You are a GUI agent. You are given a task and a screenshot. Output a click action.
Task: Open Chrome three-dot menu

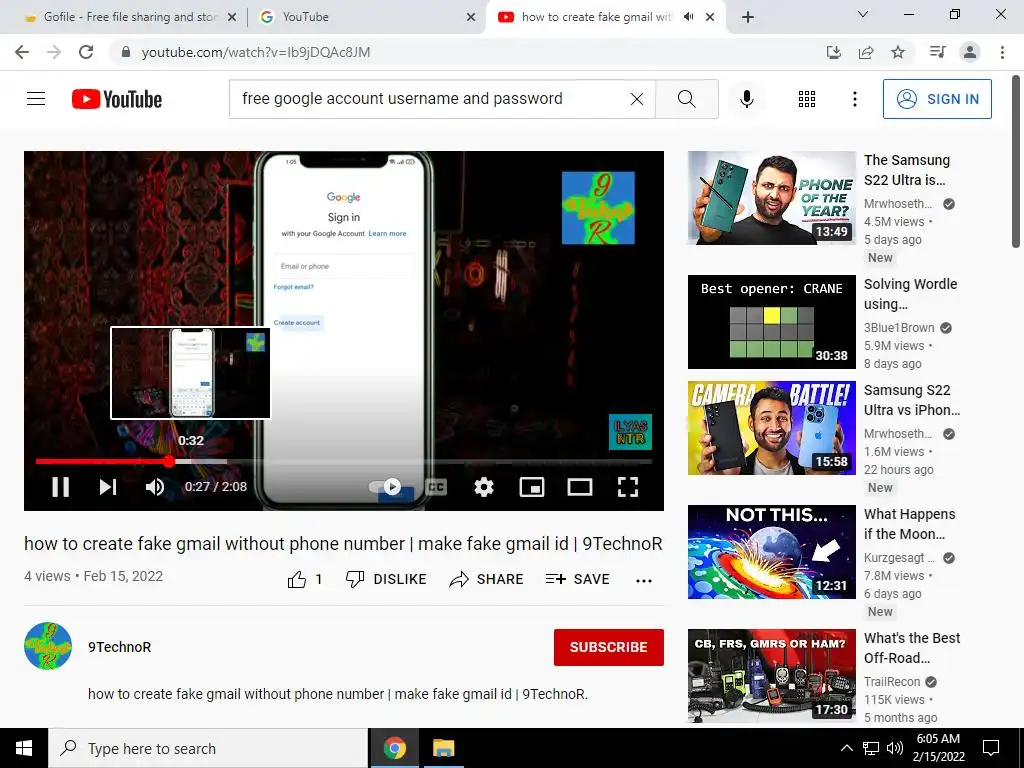point(1002,52)
